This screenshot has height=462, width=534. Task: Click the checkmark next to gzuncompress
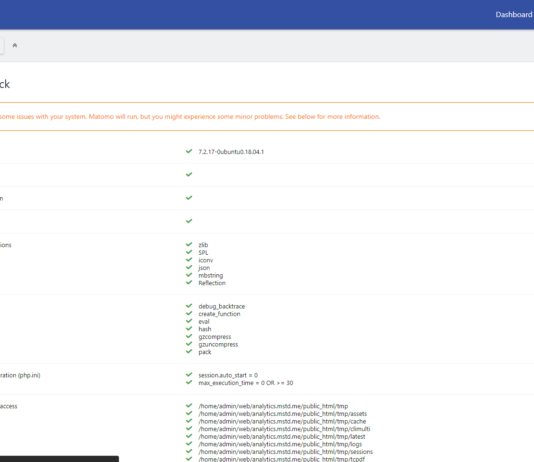pos(189,344)
